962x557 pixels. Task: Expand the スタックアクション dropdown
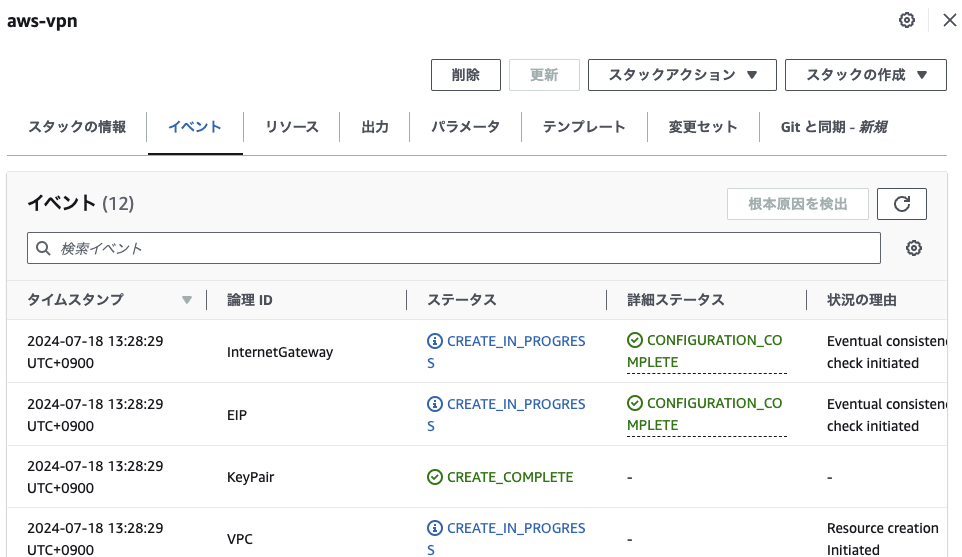point(682,75)
